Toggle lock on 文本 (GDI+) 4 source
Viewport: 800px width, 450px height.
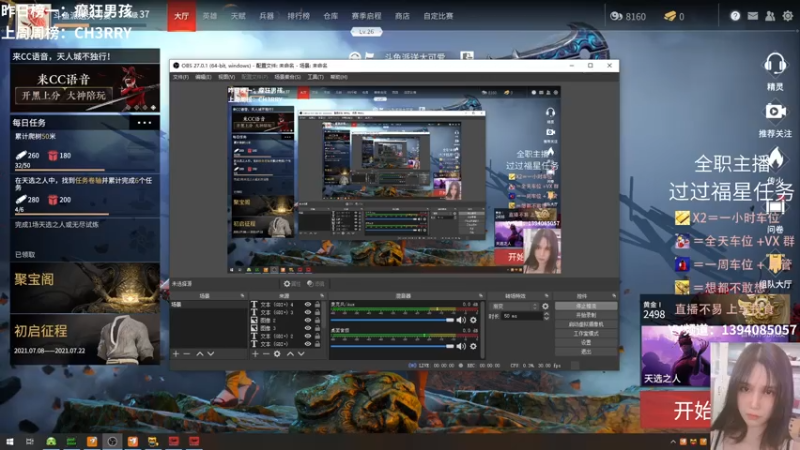pos(317,305)
